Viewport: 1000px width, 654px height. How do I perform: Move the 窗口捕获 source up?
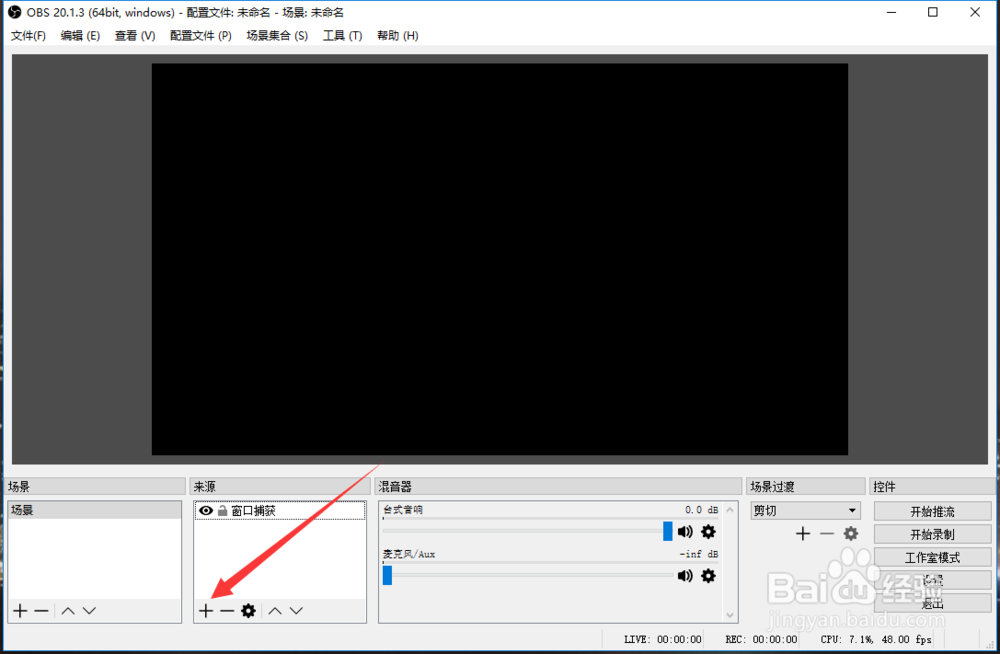pos(274,610)
